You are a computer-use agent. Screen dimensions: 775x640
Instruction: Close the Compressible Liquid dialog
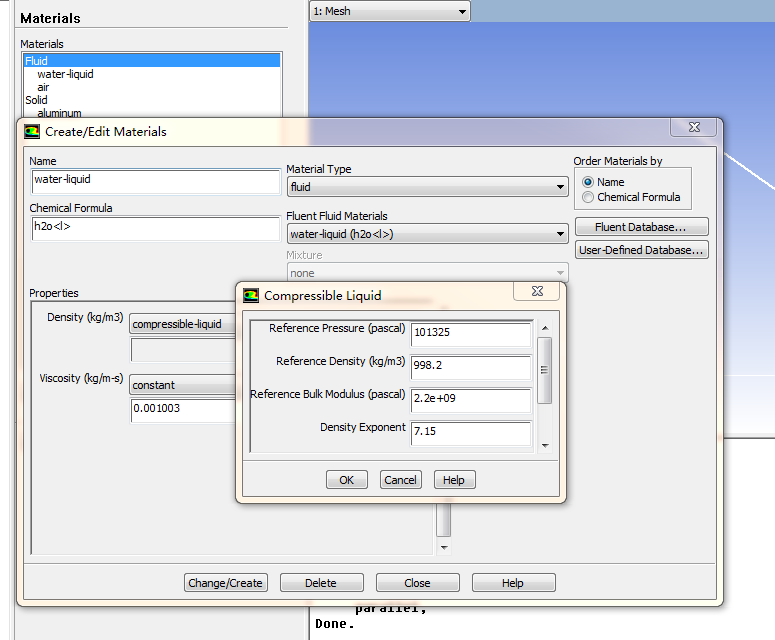[537, 291]
